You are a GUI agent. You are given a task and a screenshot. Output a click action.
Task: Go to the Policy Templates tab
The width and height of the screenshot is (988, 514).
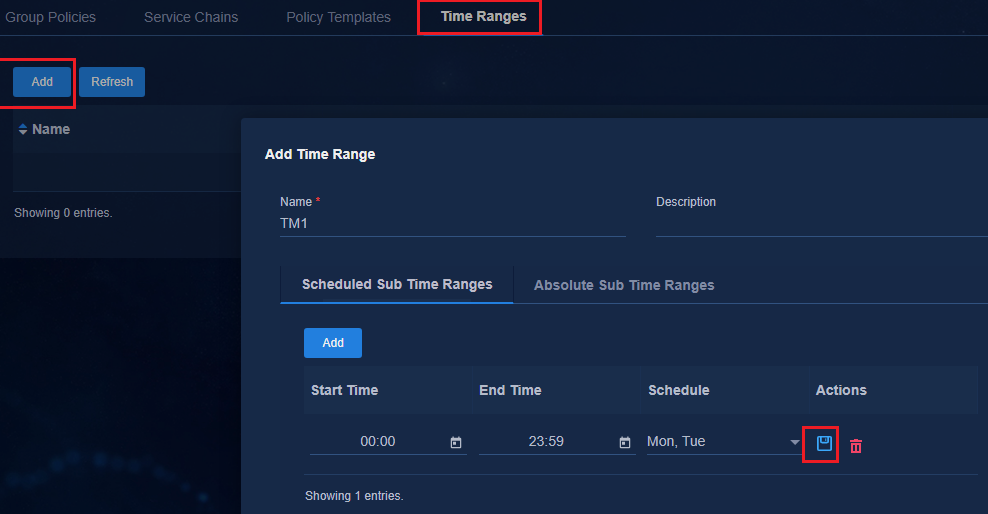tap(338, 17)
